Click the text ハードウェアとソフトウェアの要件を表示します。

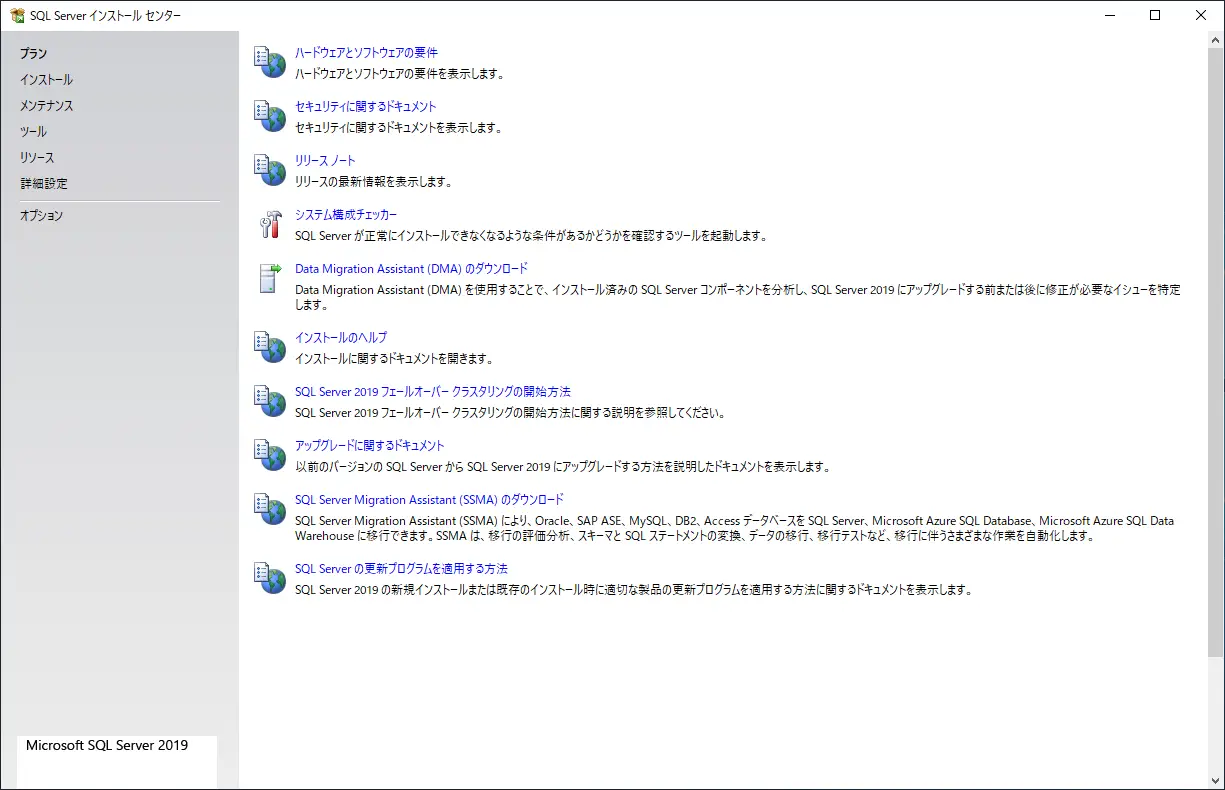tap(399, 73)
